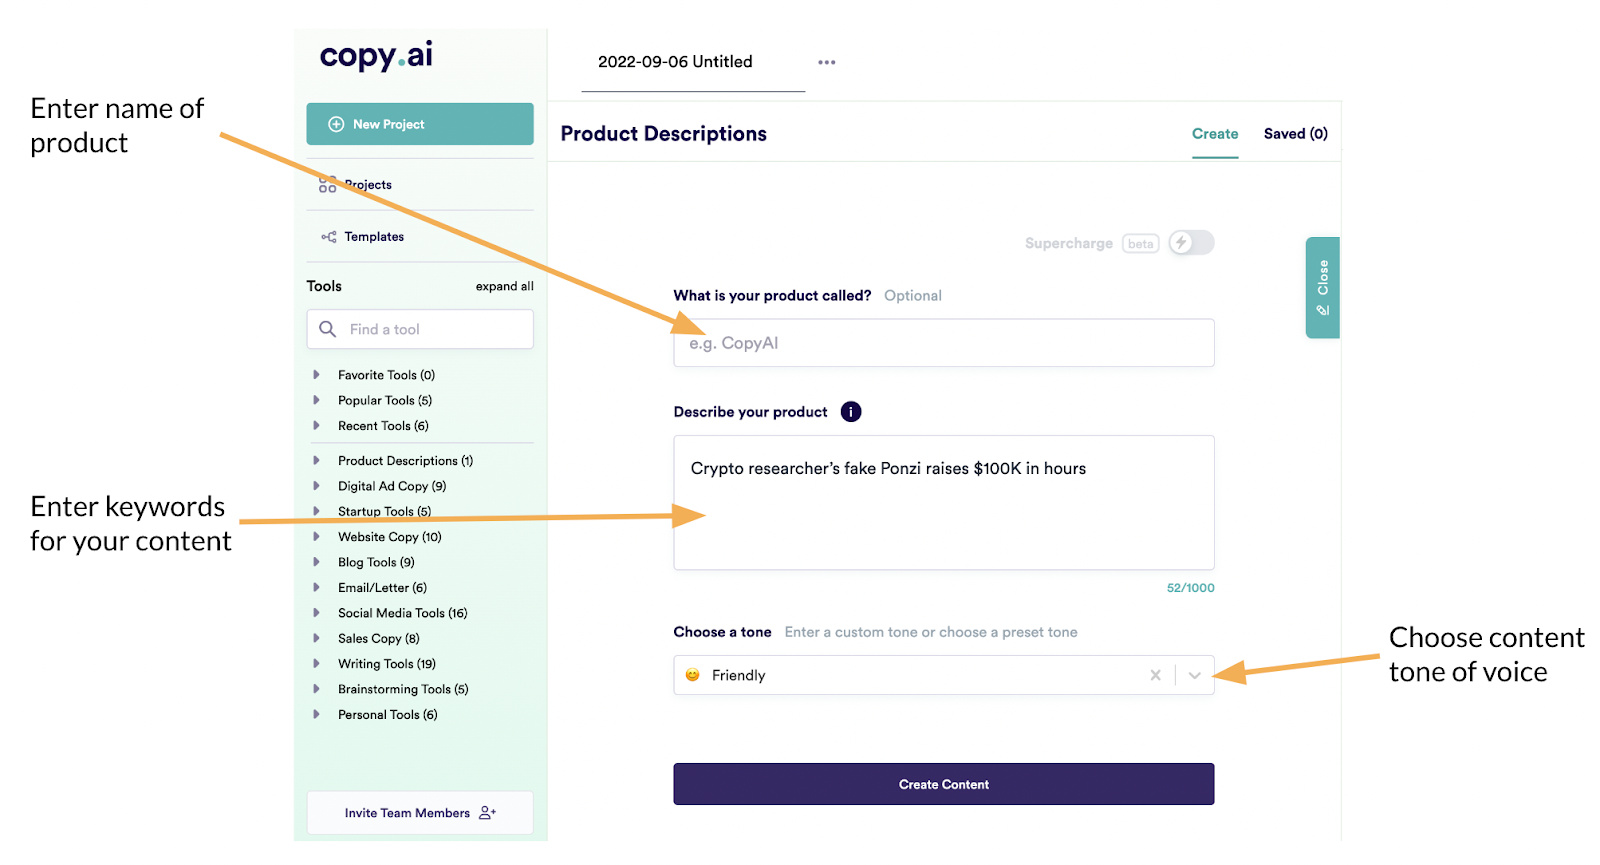
Task: Click the product name input field
Action: (x=943, y=343)
